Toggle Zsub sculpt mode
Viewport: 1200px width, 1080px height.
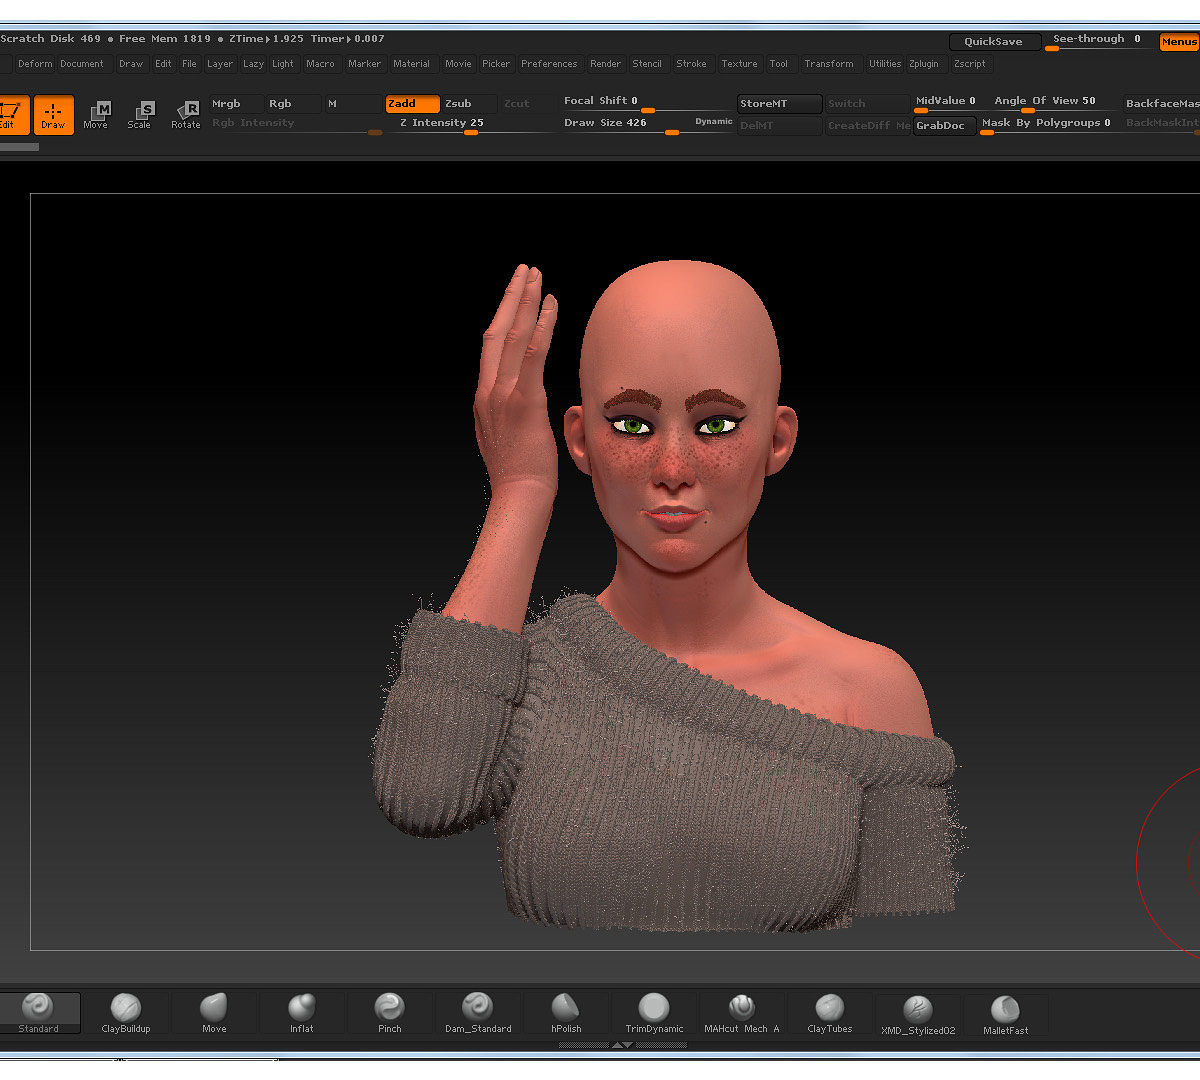click(470, 104)
